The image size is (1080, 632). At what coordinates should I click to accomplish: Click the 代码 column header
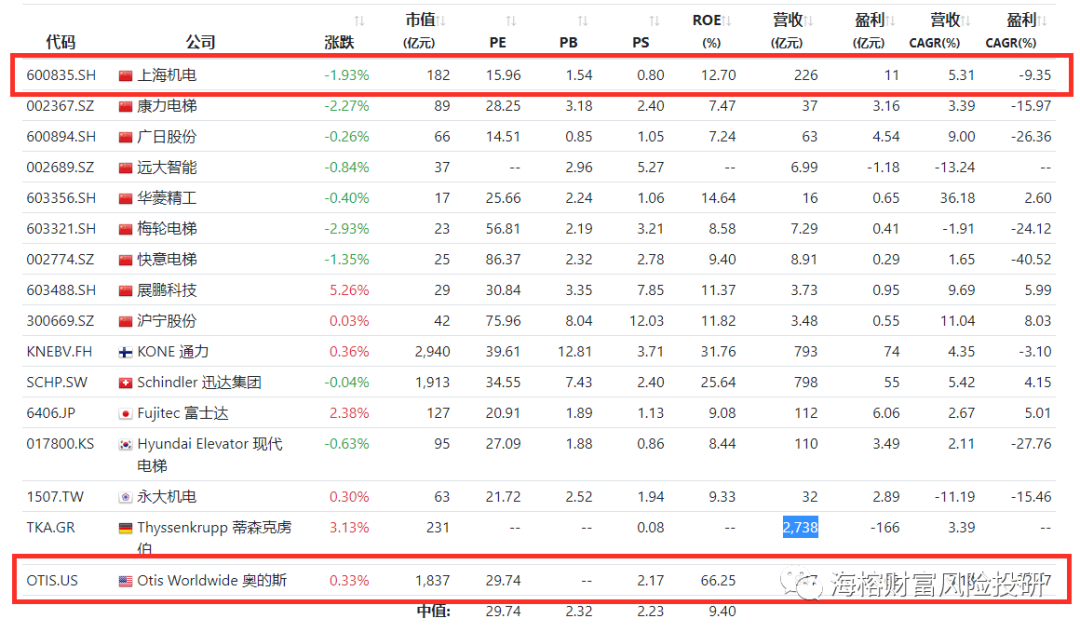pyautogui.click(x=61, y=43)
